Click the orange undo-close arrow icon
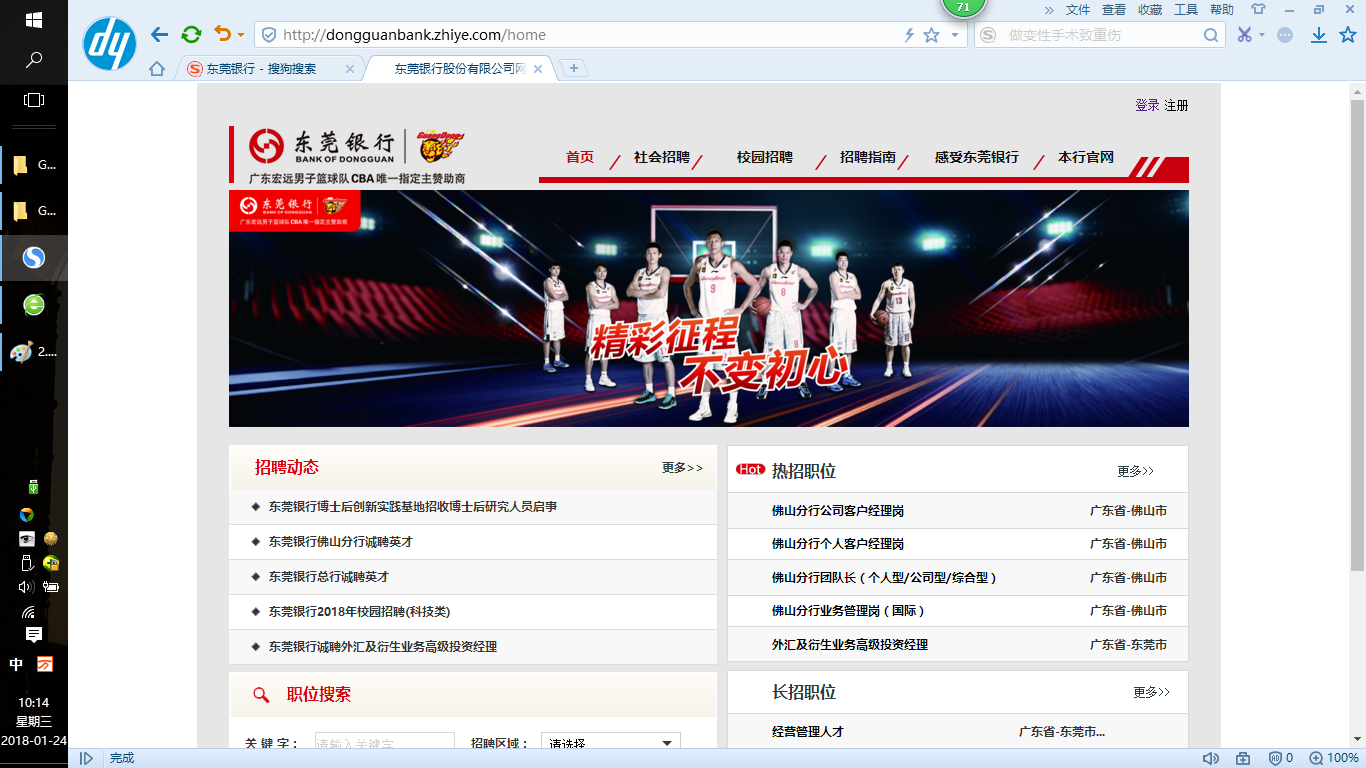 pos(223,35)
